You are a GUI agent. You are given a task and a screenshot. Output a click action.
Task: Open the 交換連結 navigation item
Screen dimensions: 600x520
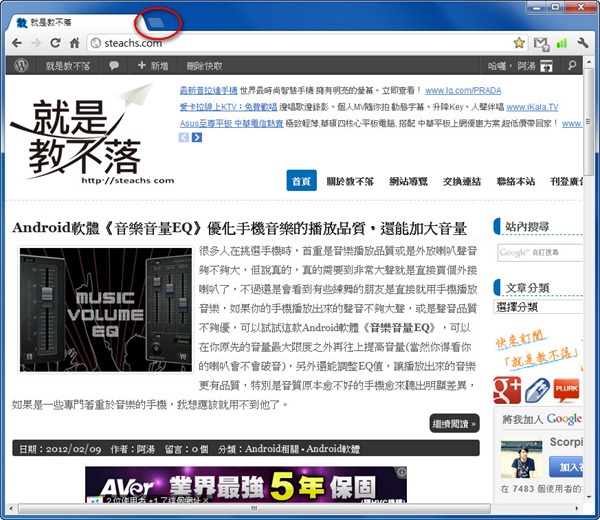tap(461, 181)
